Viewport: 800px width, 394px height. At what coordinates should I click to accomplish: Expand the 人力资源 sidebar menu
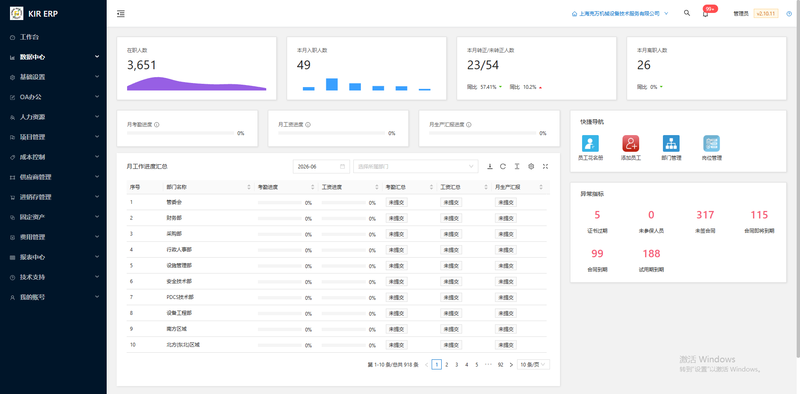(x=54, y=117)
